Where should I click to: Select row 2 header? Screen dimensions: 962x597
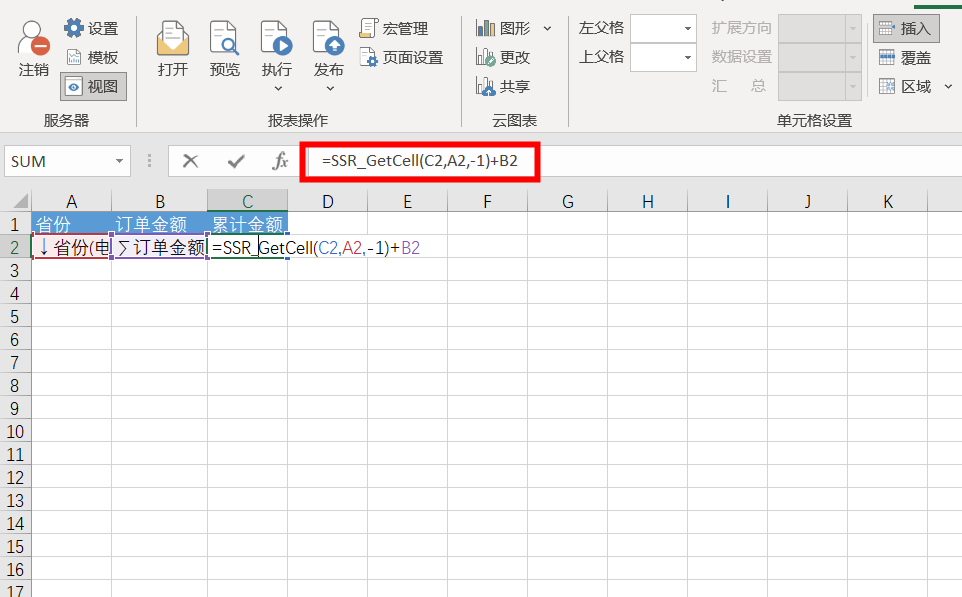tap(15, 247)
